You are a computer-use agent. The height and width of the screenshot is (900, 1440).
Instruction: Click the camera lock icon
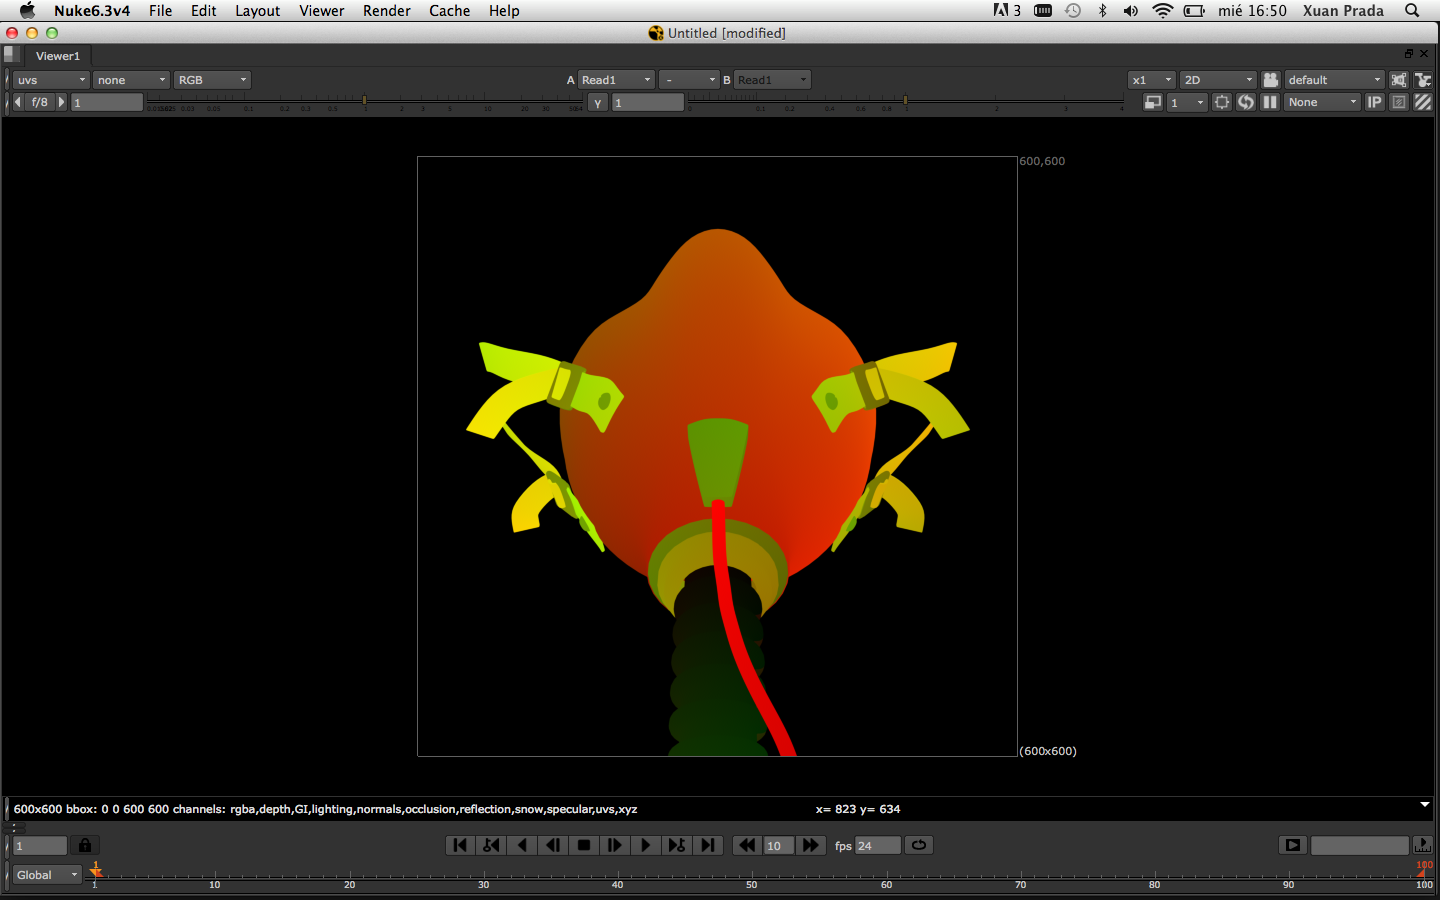[1271, 80]
